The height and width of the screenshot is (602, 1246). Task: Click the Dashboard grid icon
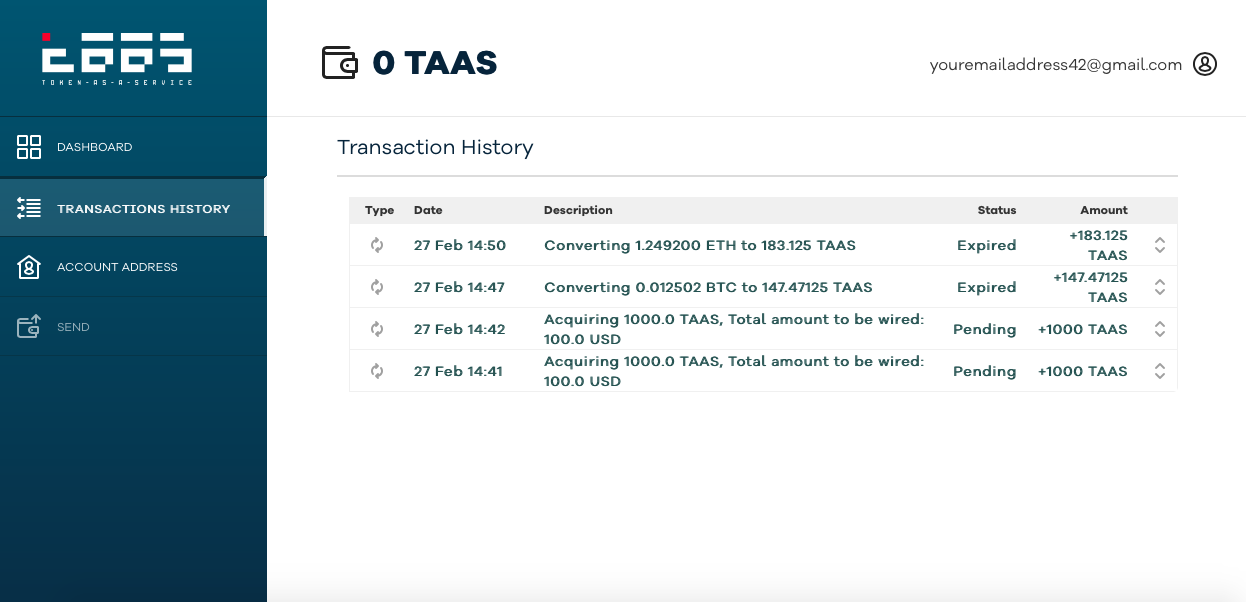[29, 147]
